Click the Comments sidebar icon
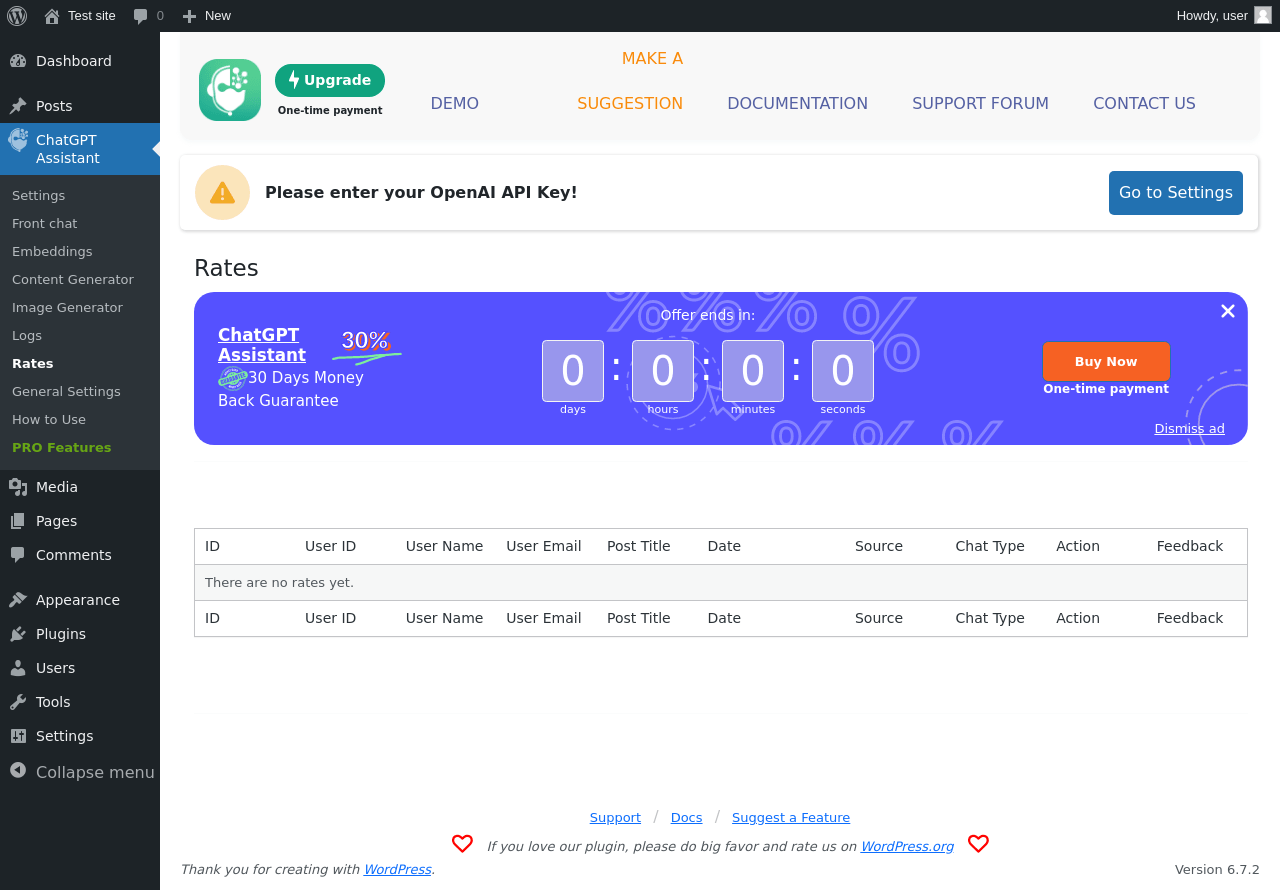The image size is (1280, 890). click(x=18, y=555)
